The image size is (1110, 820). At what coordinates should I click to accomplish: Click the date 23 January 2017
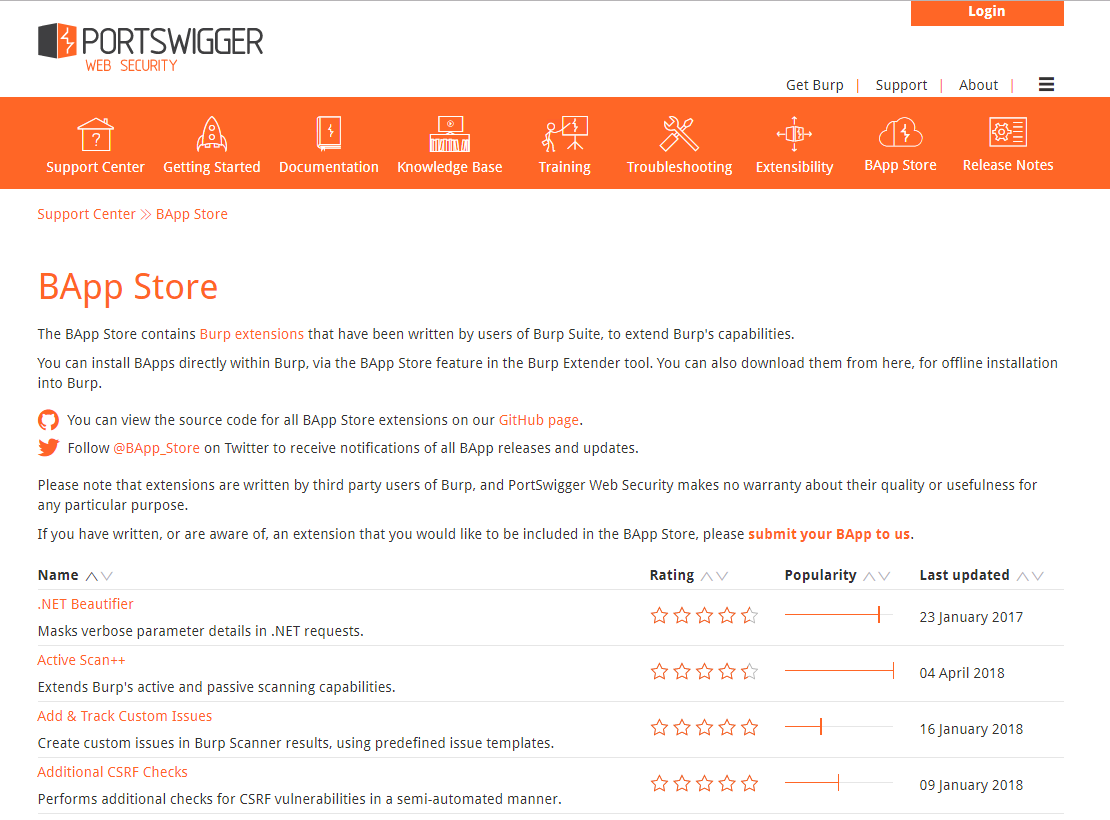[x=971, y=617]
